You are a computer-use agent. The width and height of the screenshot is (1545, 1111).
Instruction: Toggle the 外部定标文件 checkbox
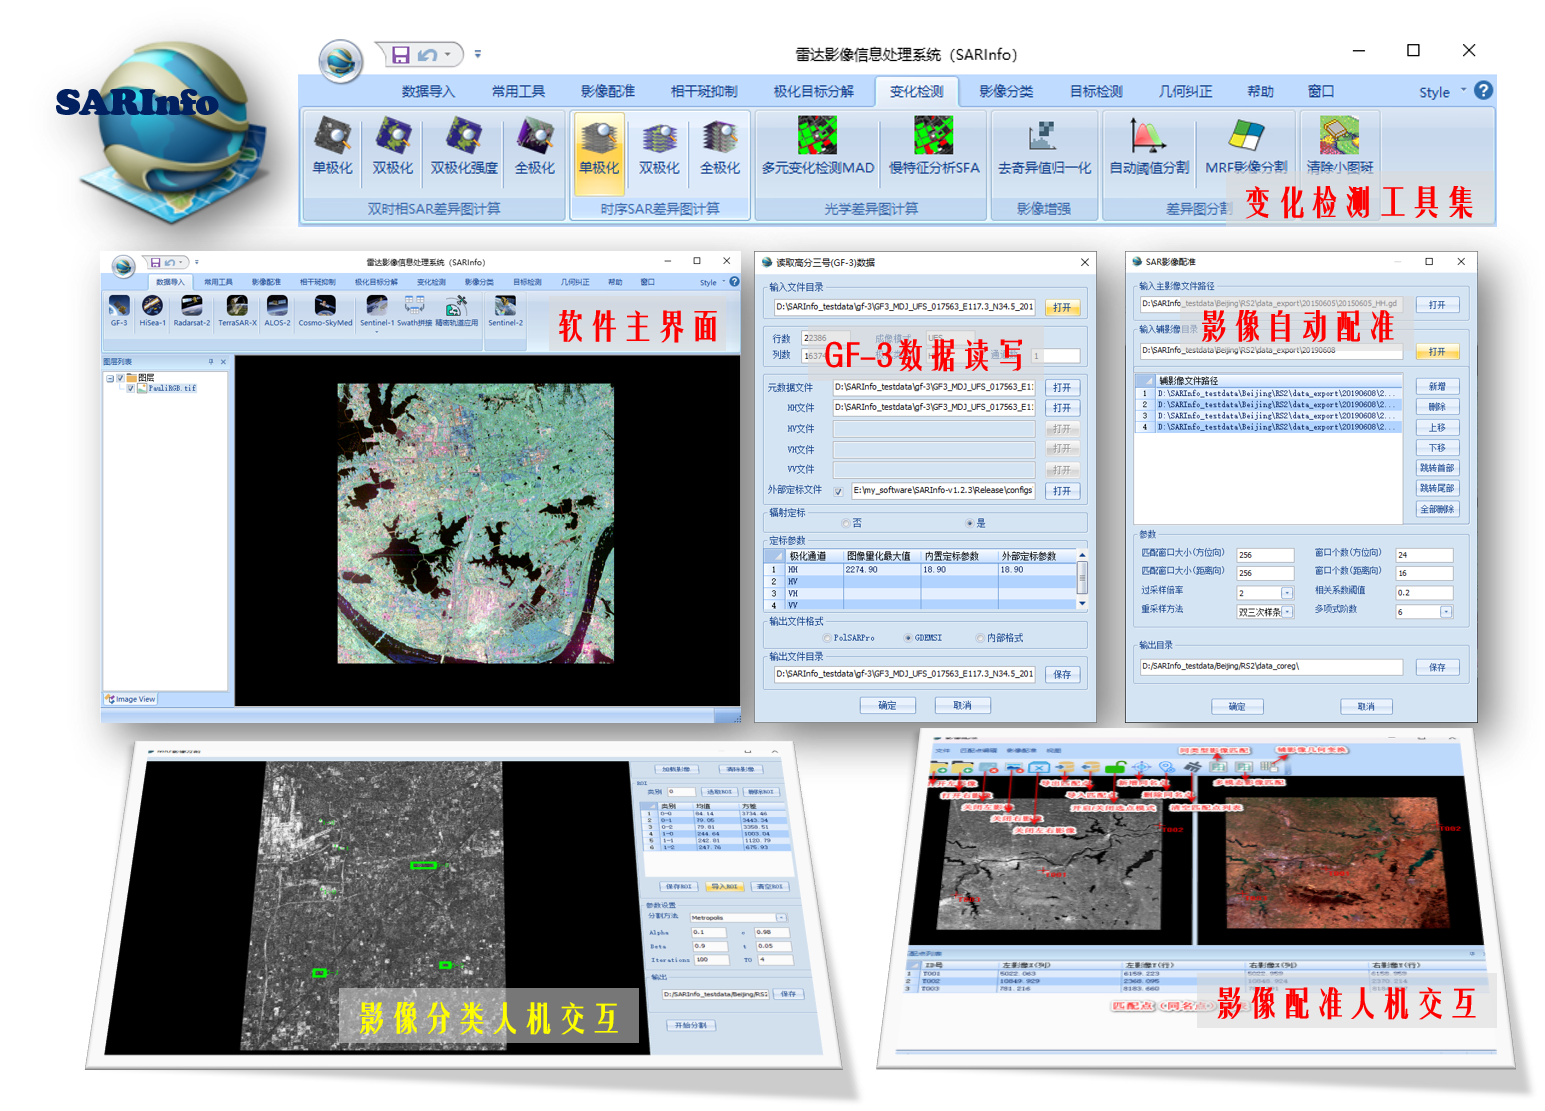click(838, 491)
